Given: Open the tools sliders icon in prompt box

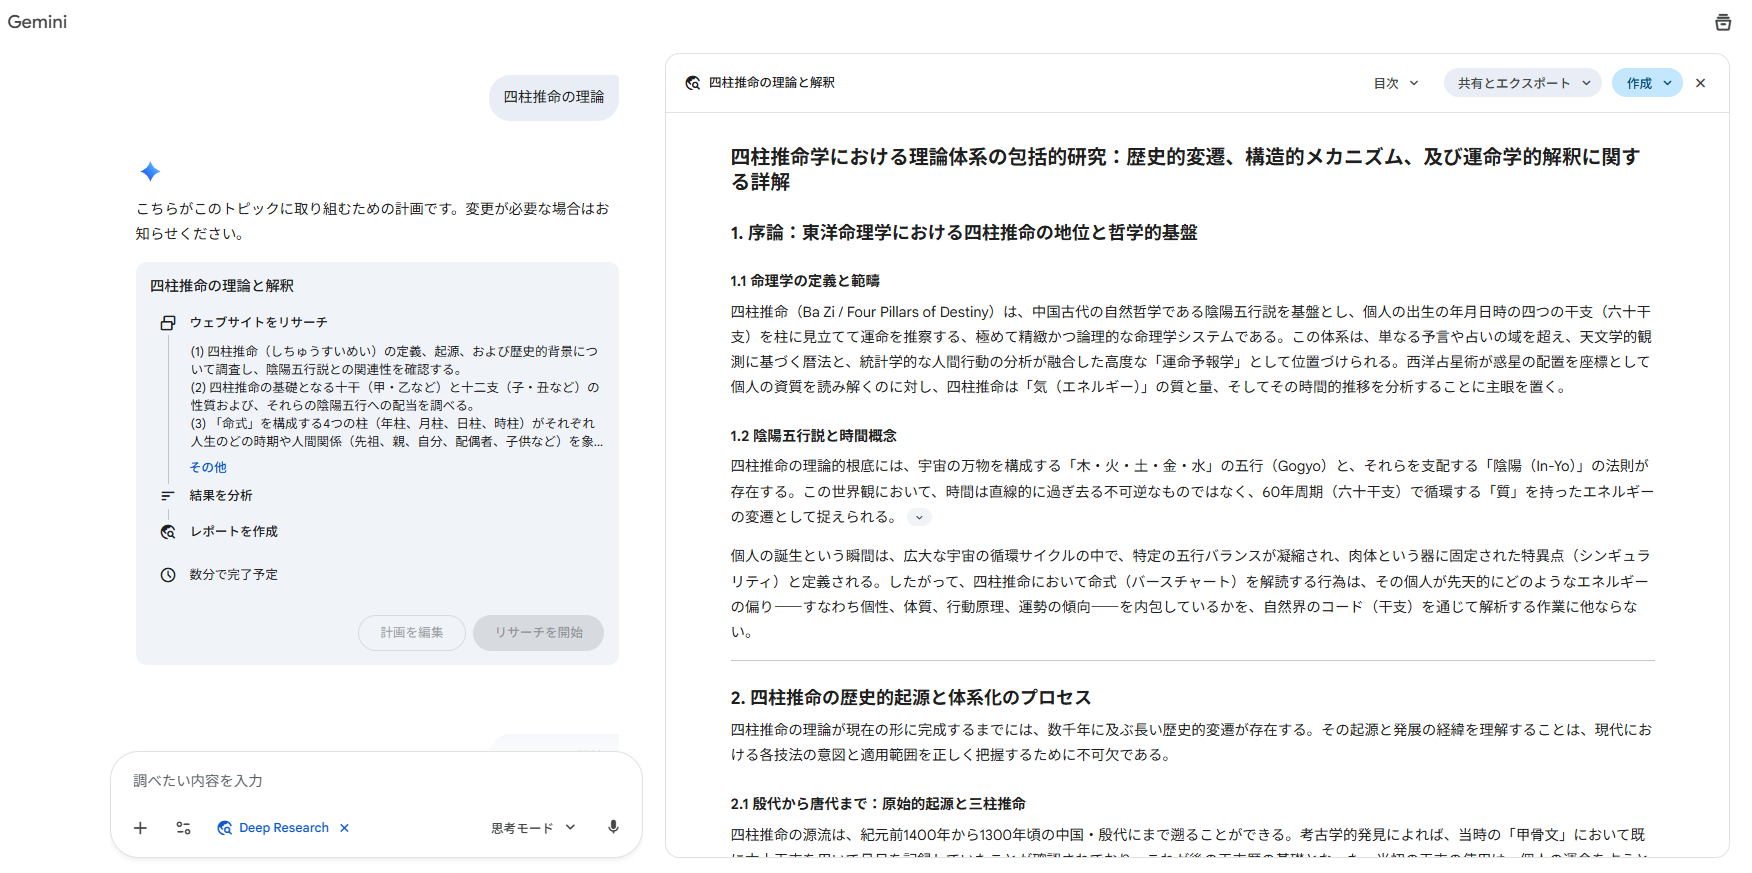Looking at the screenshot, I should point(184,828).
